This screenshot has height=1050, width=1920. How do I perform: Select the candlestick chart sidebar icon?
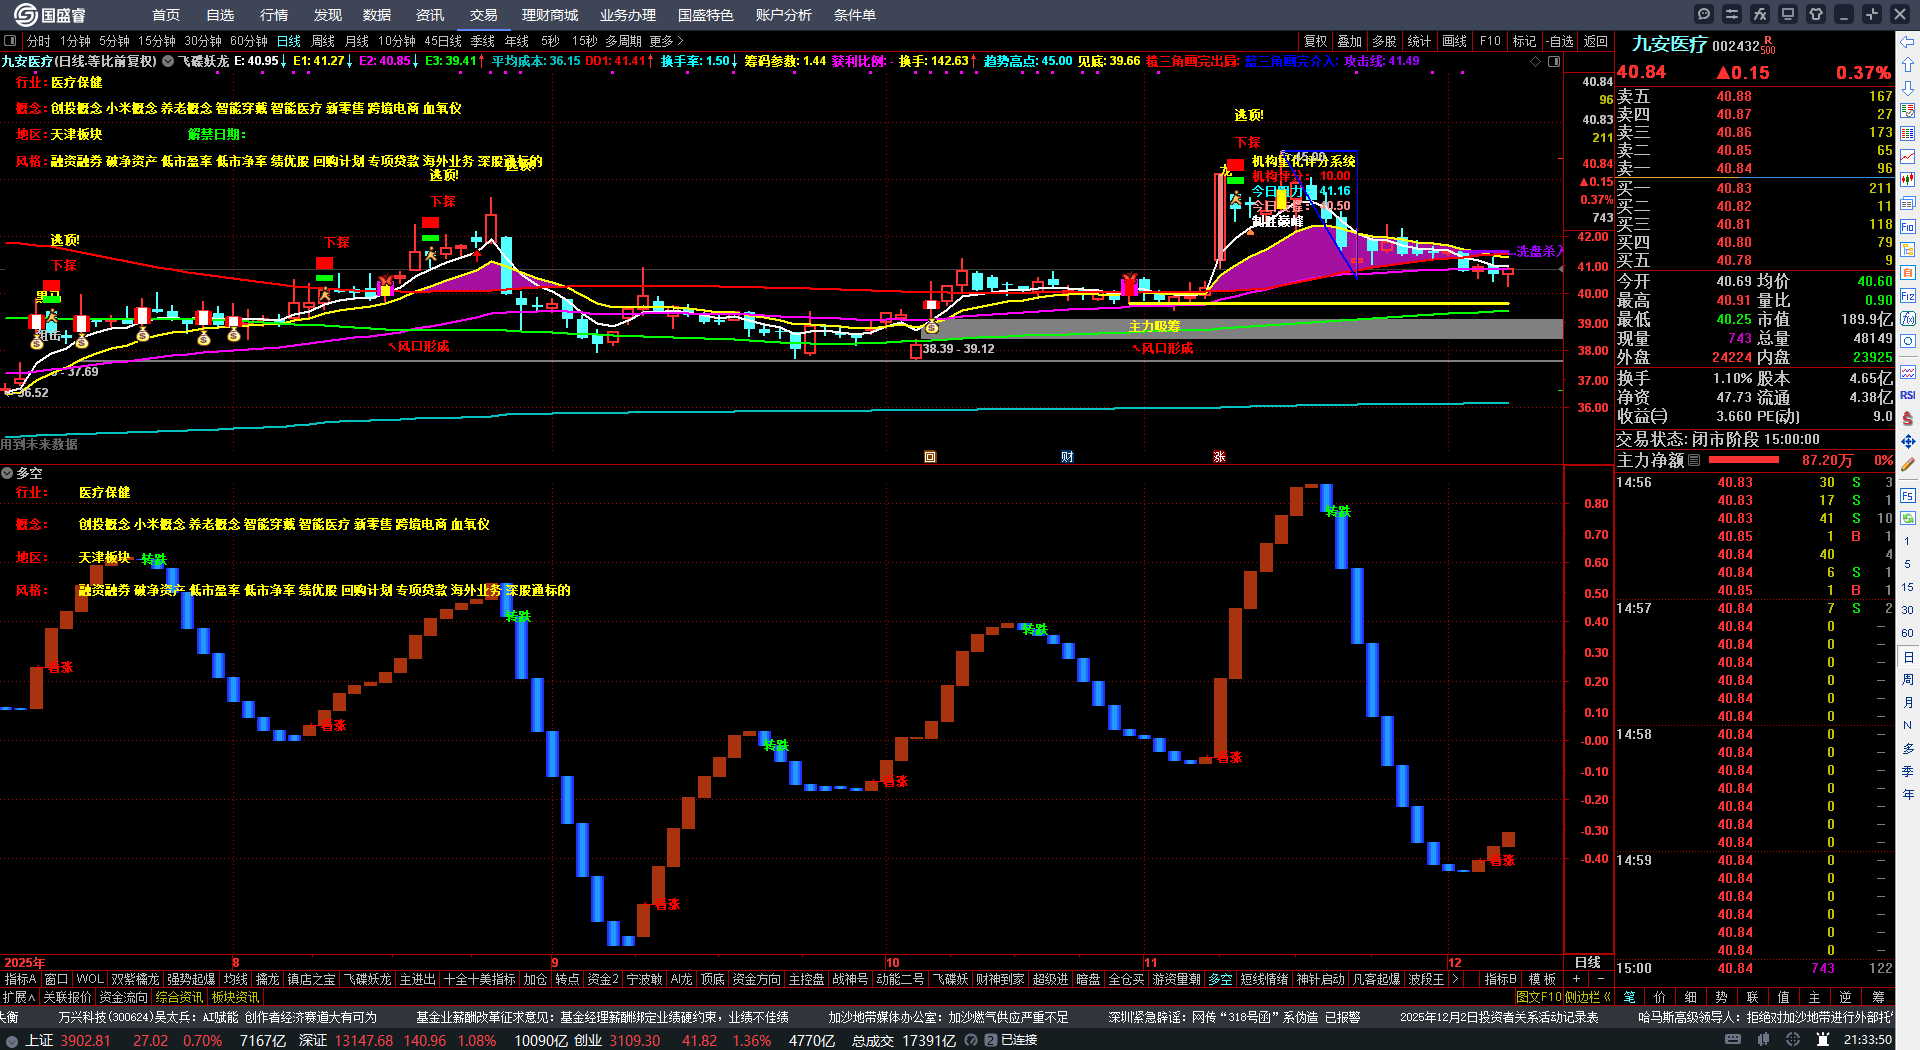(1908, 180)
